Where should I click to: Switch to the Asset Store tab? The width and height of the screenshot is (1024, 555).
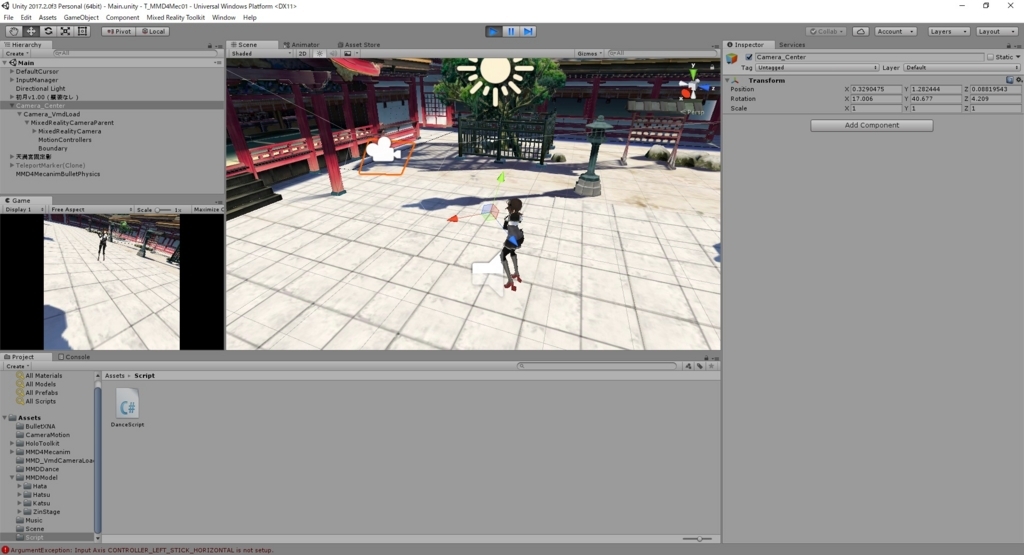pos(358,45)
